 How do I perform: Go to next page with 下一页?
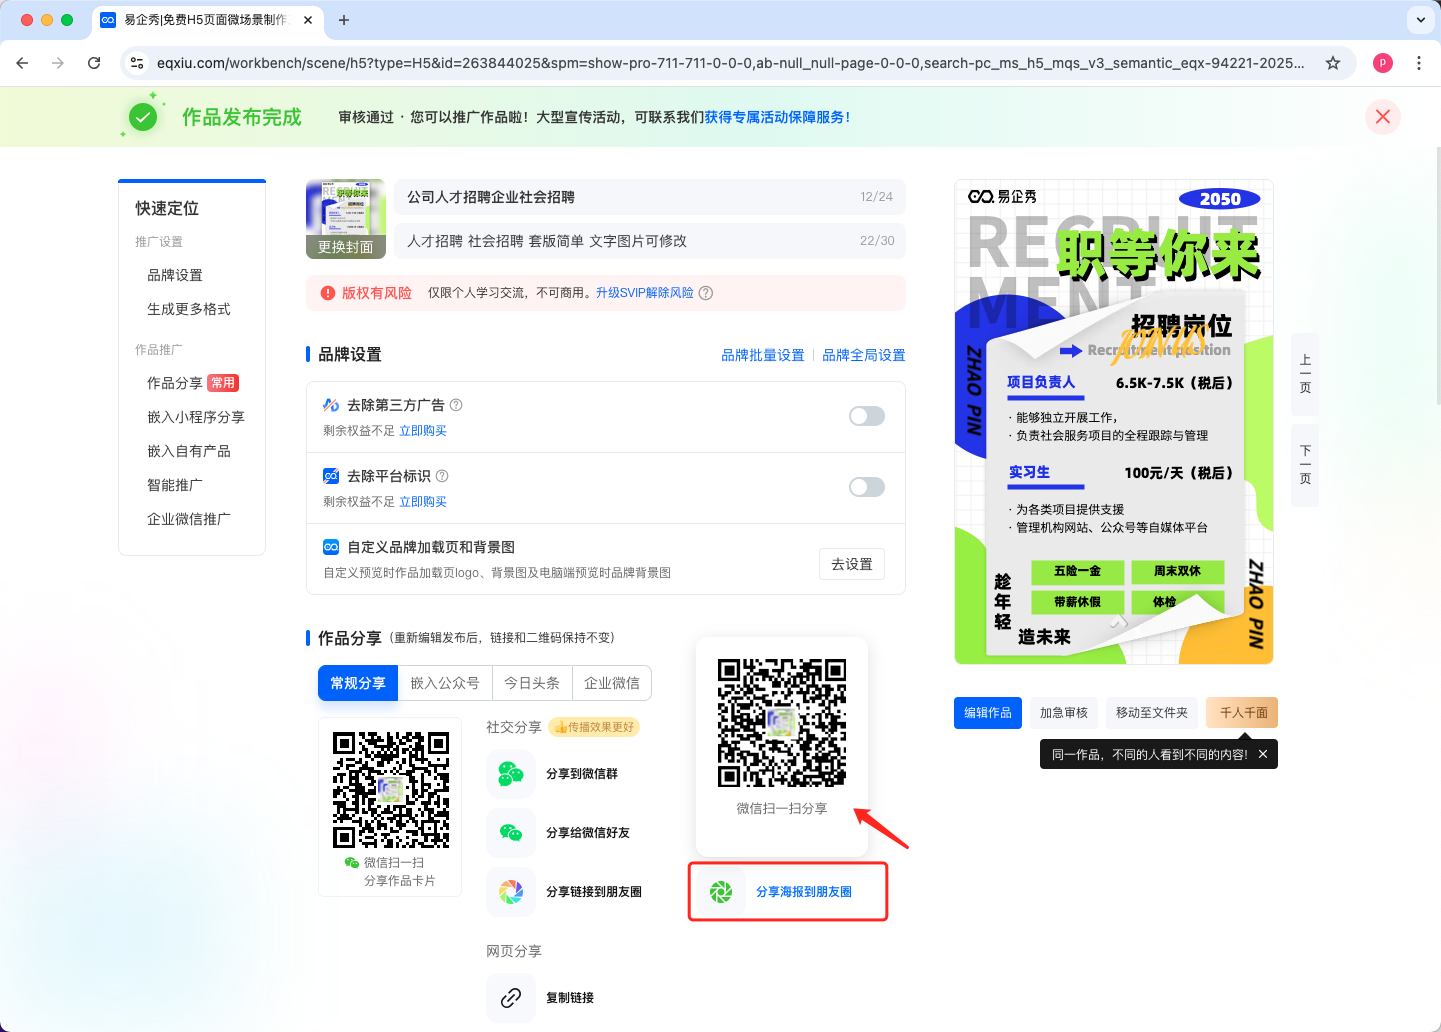click(1305, 465)
